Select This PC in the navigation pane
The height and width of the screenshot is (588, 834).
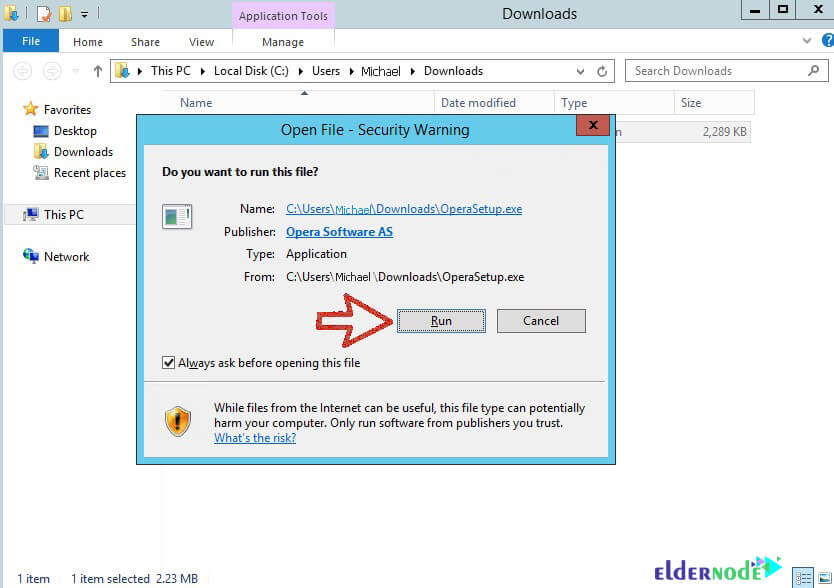(x=64, y=214)
